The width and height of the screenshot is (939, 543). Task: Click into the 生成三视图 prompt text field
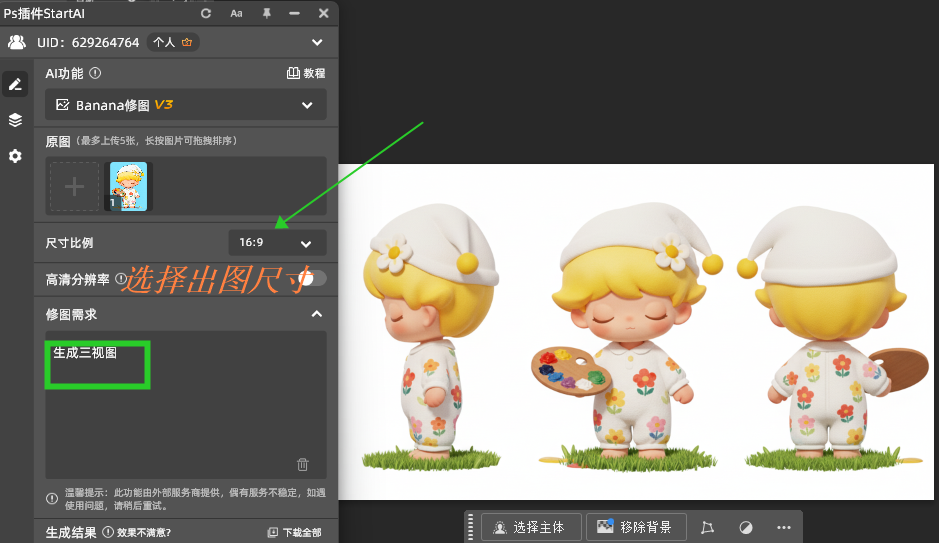186,404
